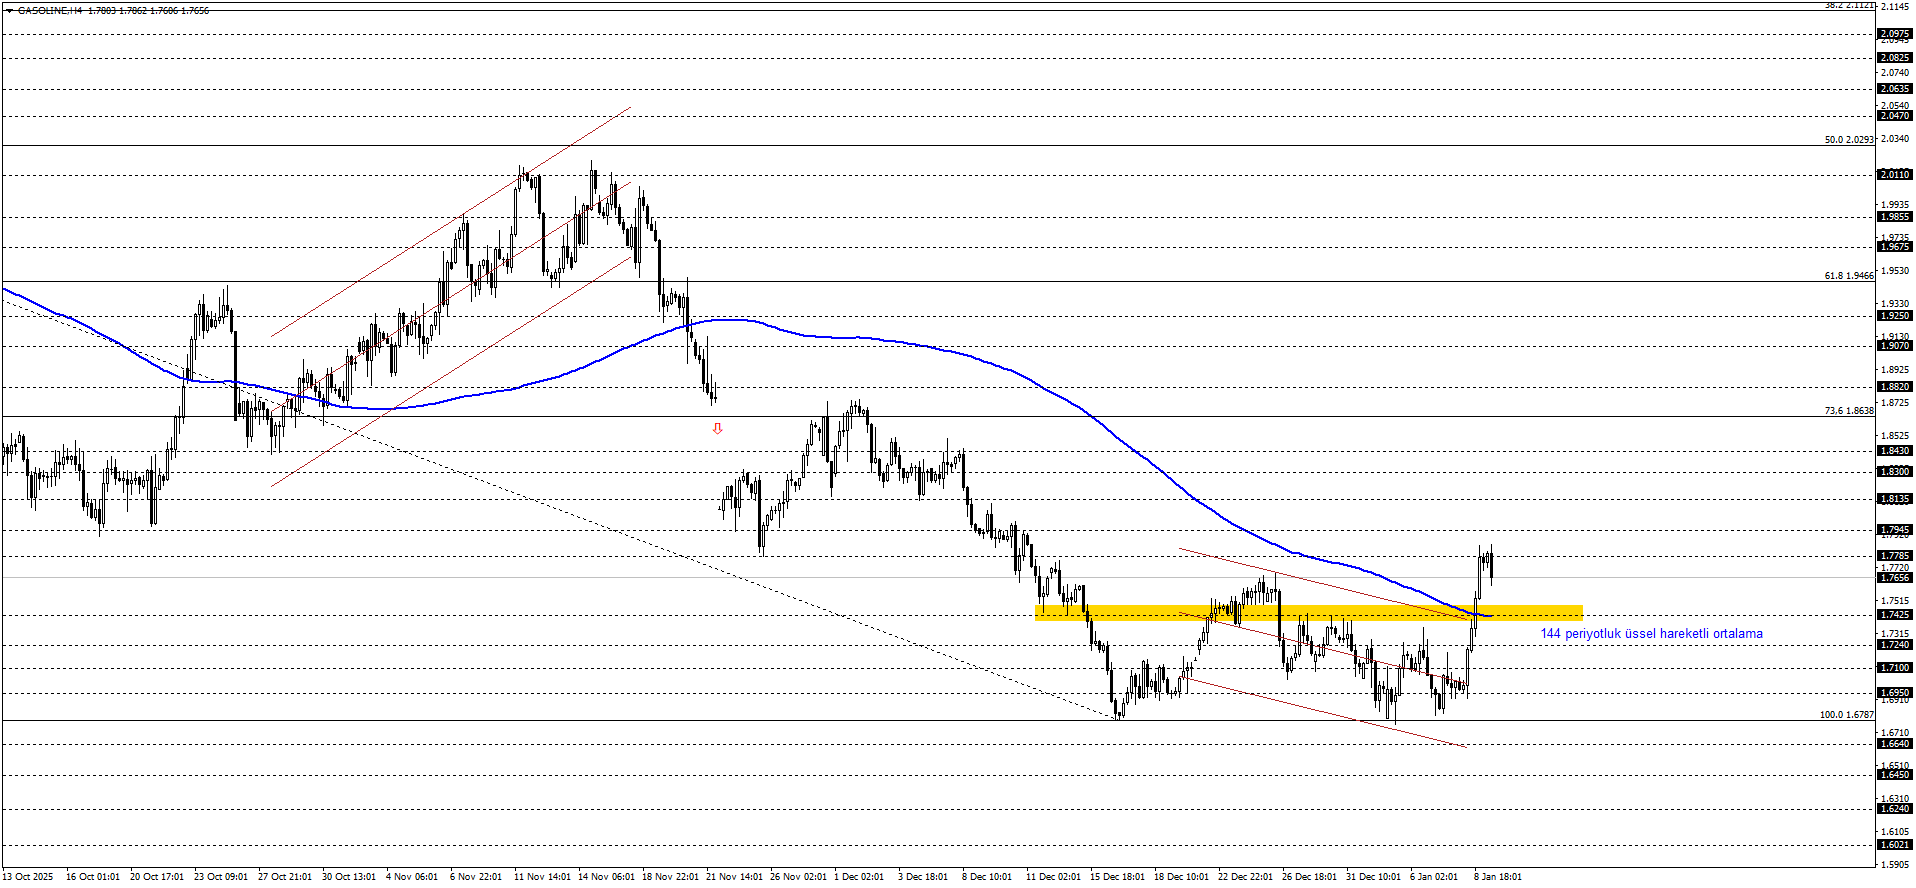Select the 73.6 1.8638 Fibonacci level label
This screenshot has width=1916, height=888.
pyautogui.click(x=1848, y=411)
